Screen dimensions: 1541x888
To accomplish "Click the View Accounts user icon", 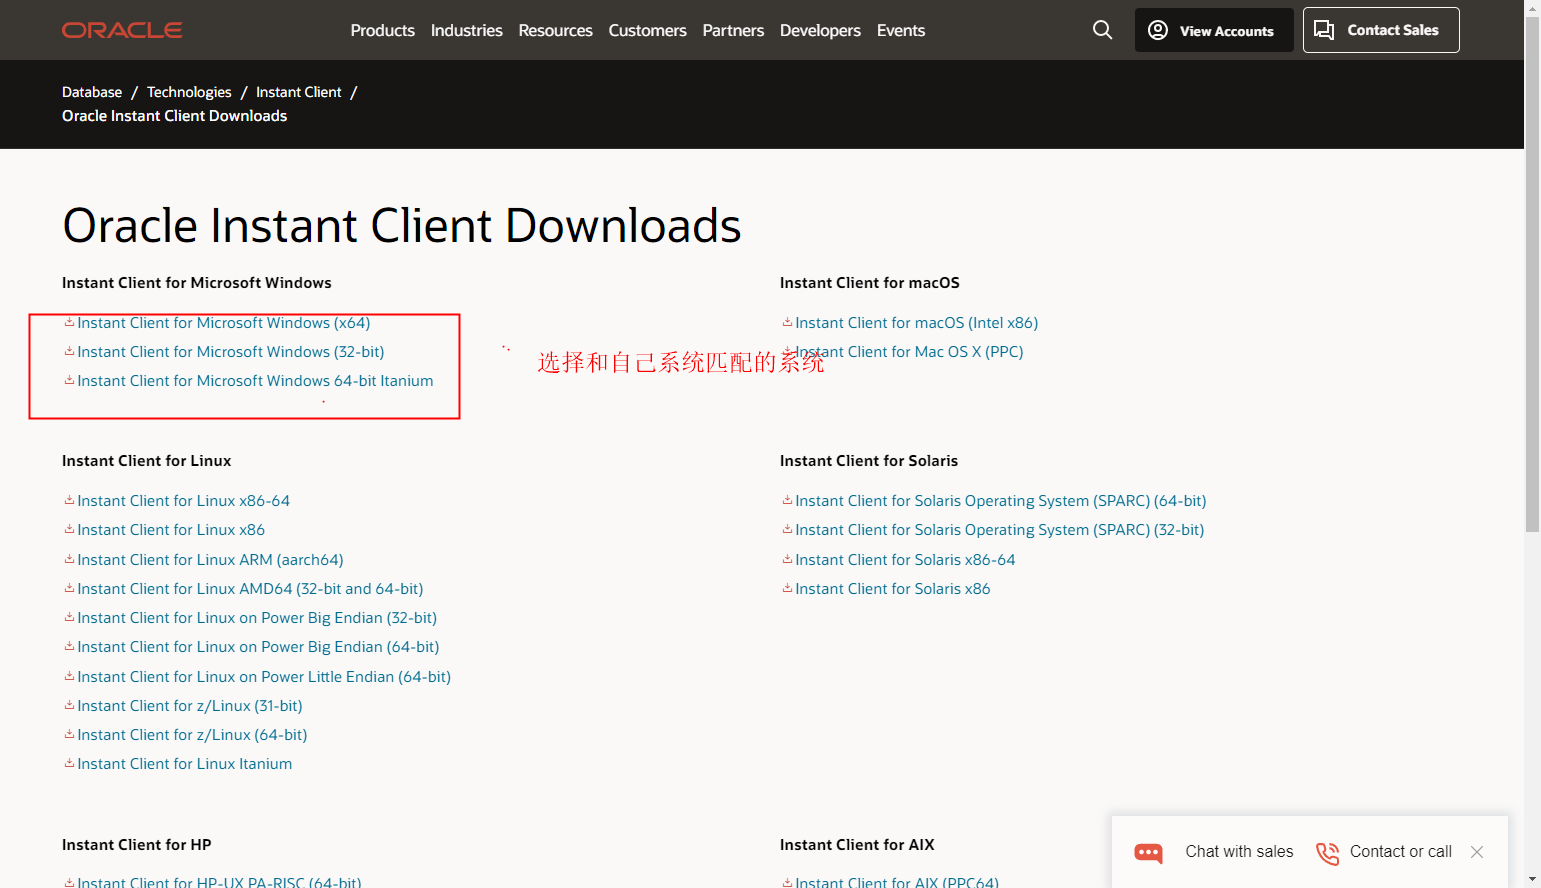I will 1158,30.
